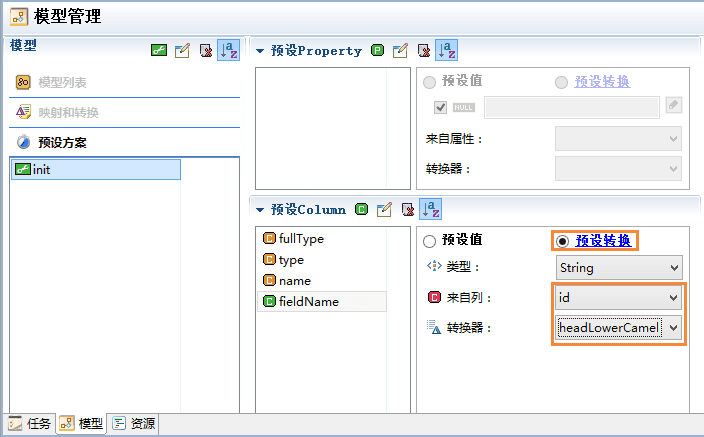
Task: Open Property section 转换器 dropdown
Action: [x=618, y=168]
